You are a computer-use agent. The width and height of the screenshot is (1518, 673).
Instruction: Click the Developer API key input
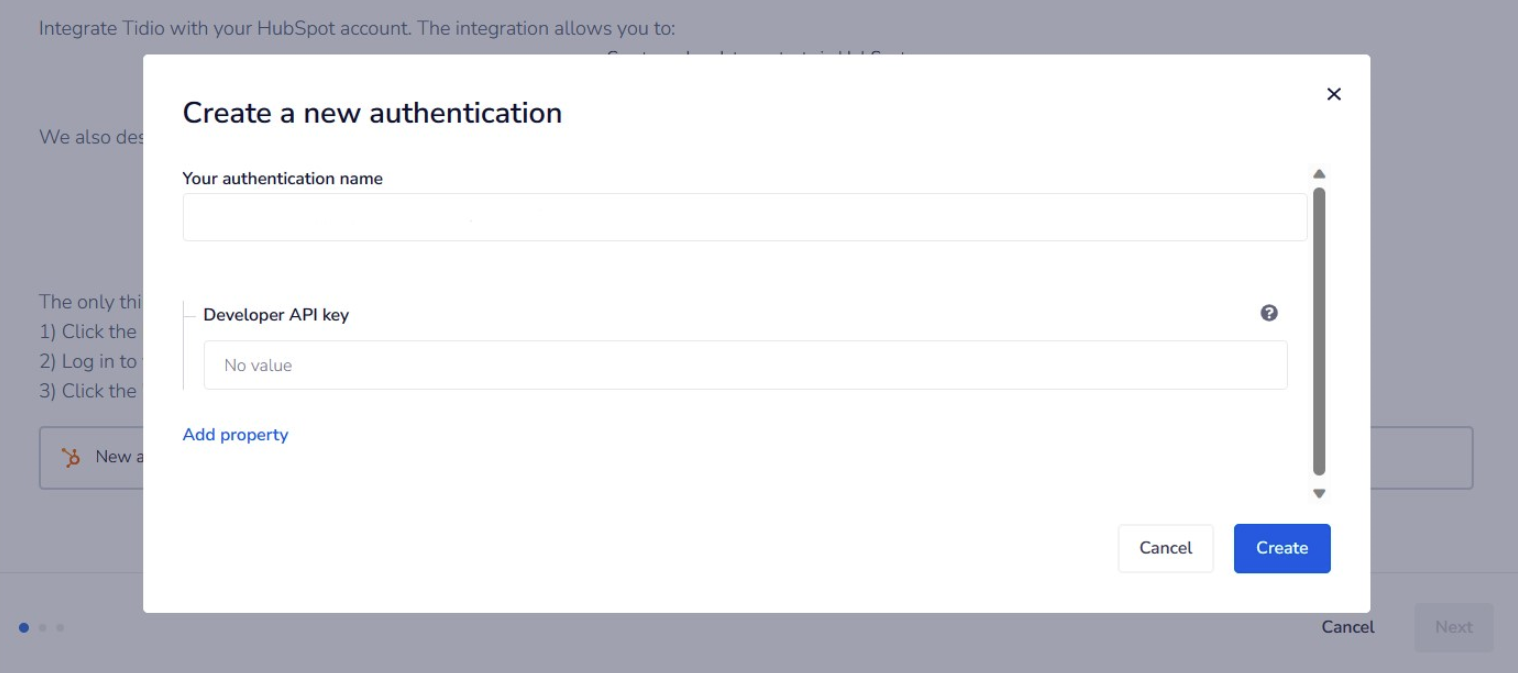coord(745,365)
